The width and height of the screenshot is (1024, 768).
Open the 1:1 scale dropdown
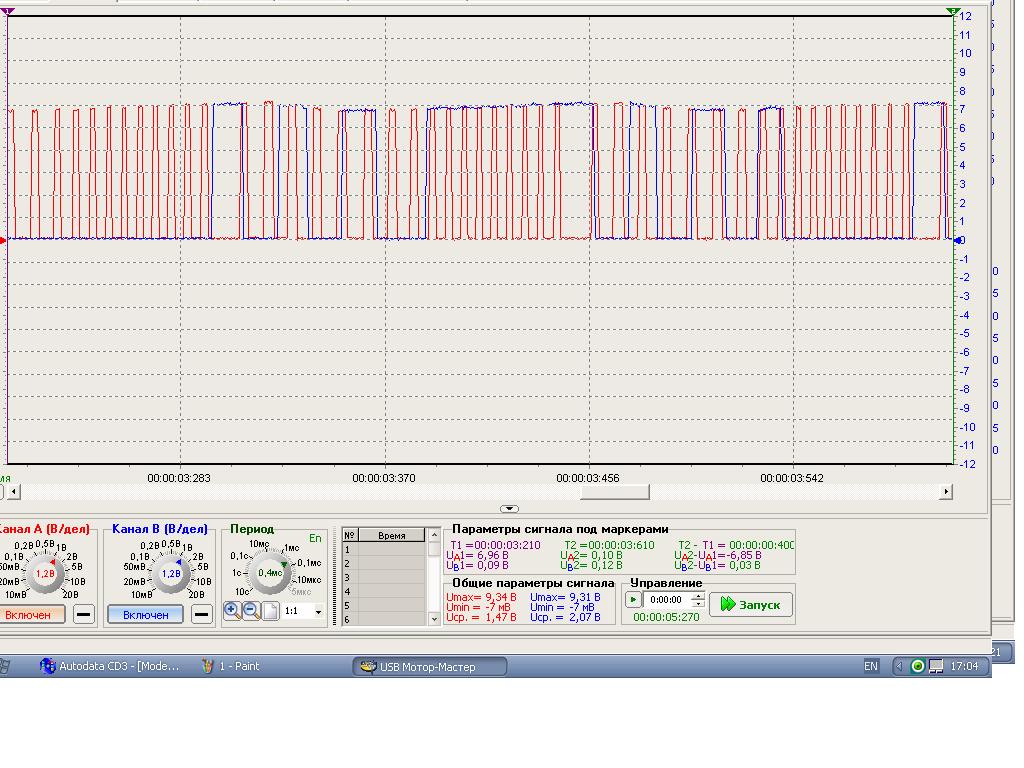[x=319, y=611]
